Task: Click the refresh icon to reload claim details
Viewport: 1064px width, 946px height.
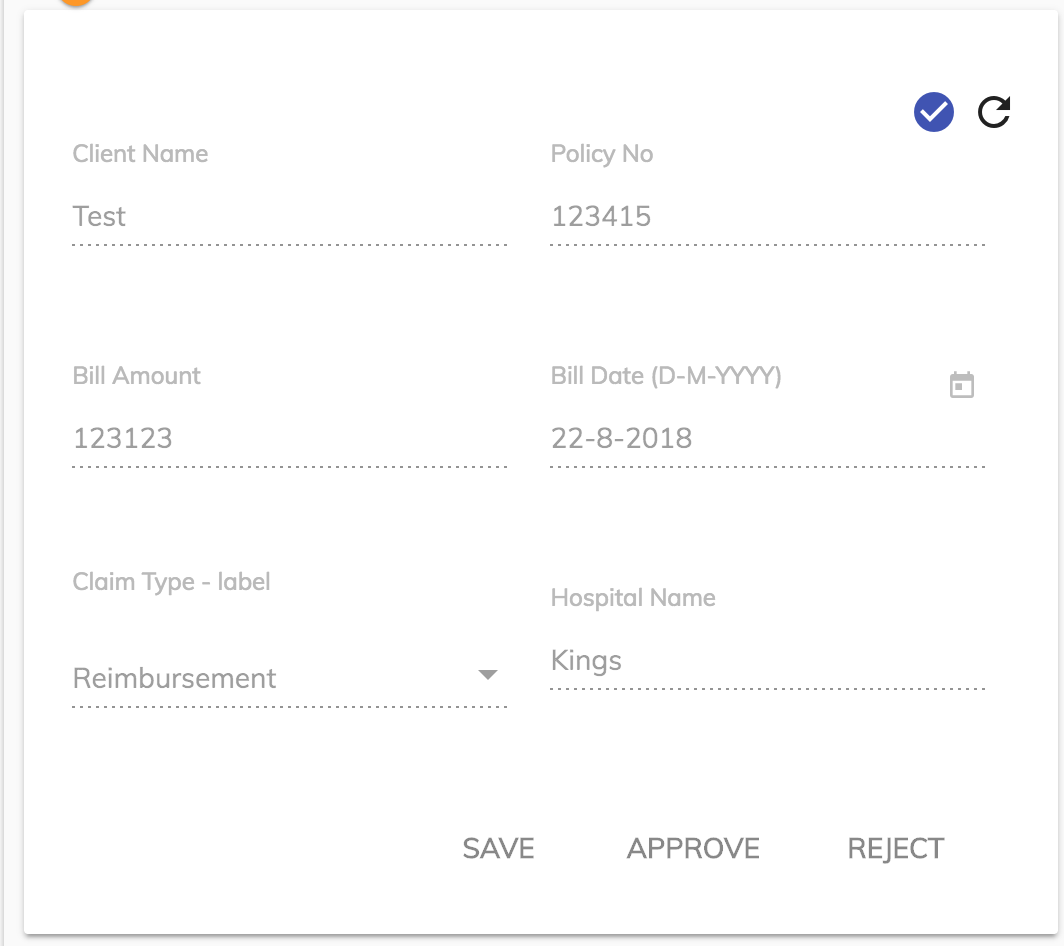Action: (992, 112)
